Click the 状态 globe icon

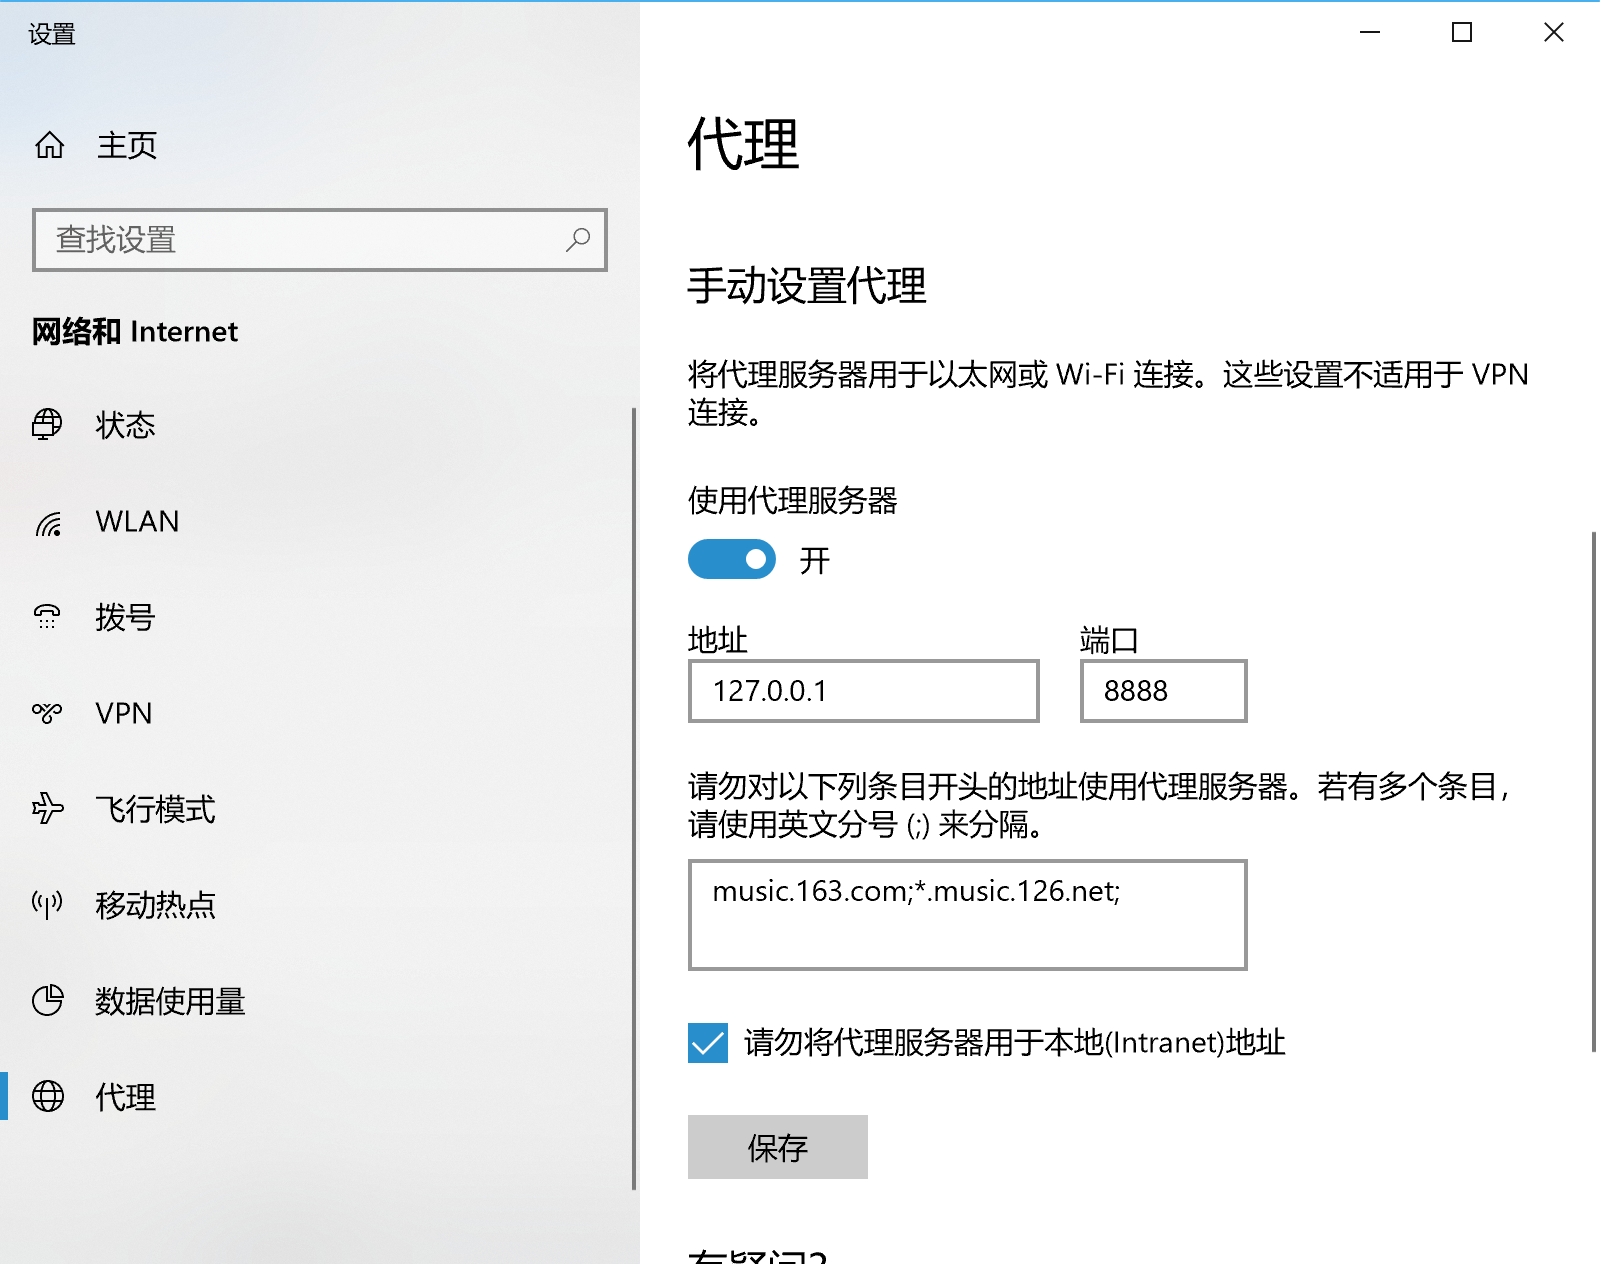click(47, 425)
